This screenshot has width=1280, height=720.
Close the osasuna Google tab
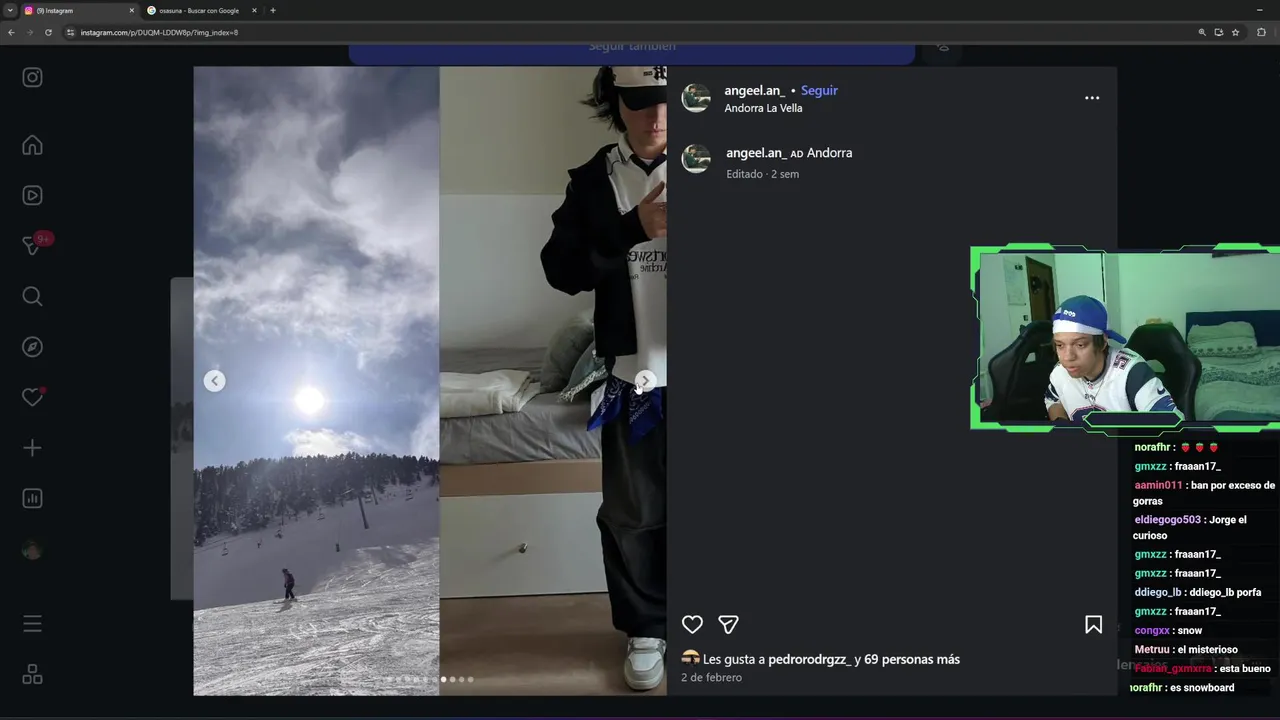(254, 10)
